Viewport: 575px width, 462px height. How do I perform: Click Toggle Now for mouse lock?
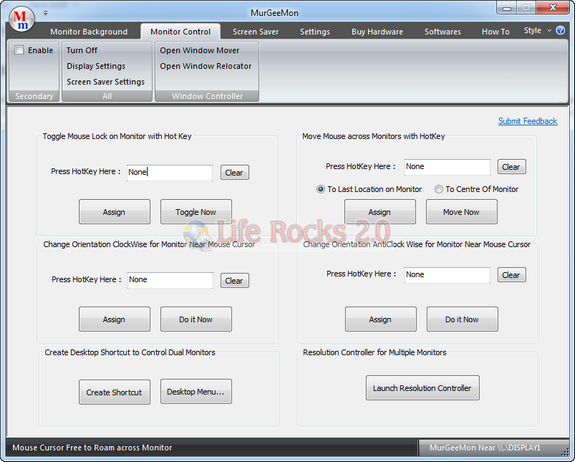[196, 212]
